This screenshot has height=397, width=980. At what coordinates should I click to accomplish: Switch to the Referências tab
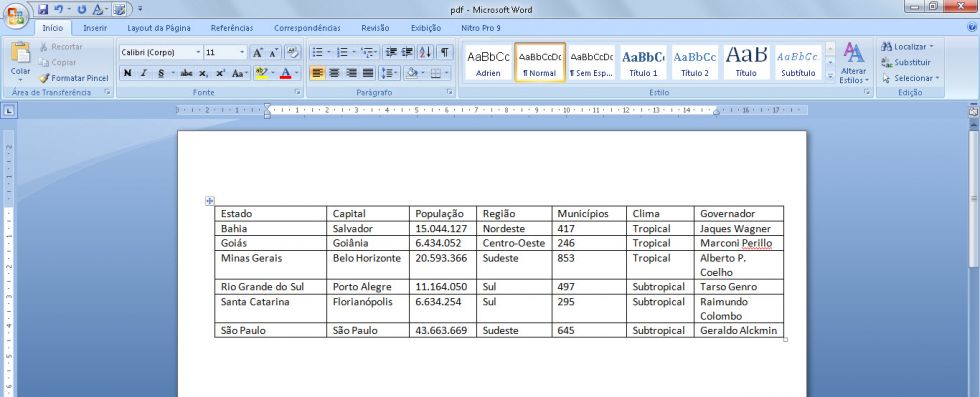(232, 28)
